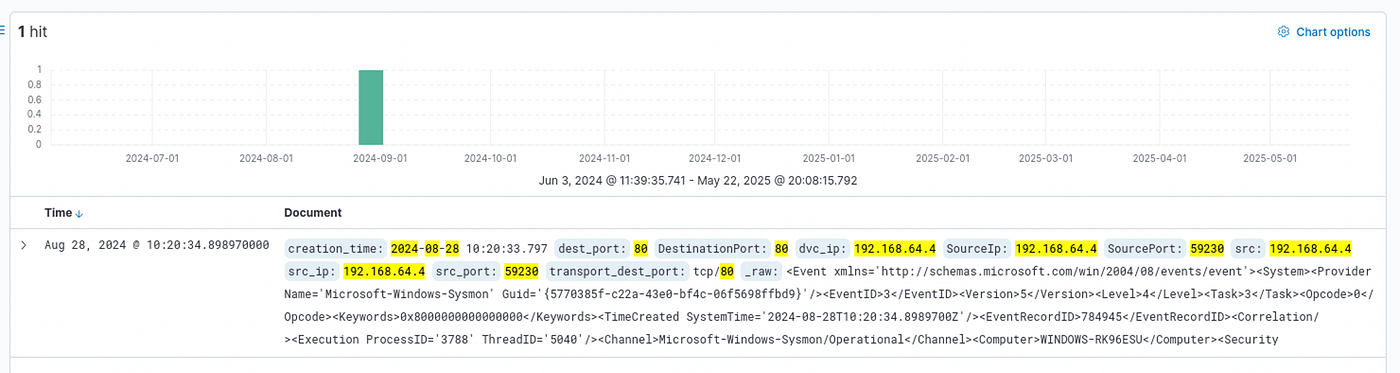Click the green histogram bar near 2024-09-01
1400x373 pixels.
pyautogui.click(x=371, y=107)
